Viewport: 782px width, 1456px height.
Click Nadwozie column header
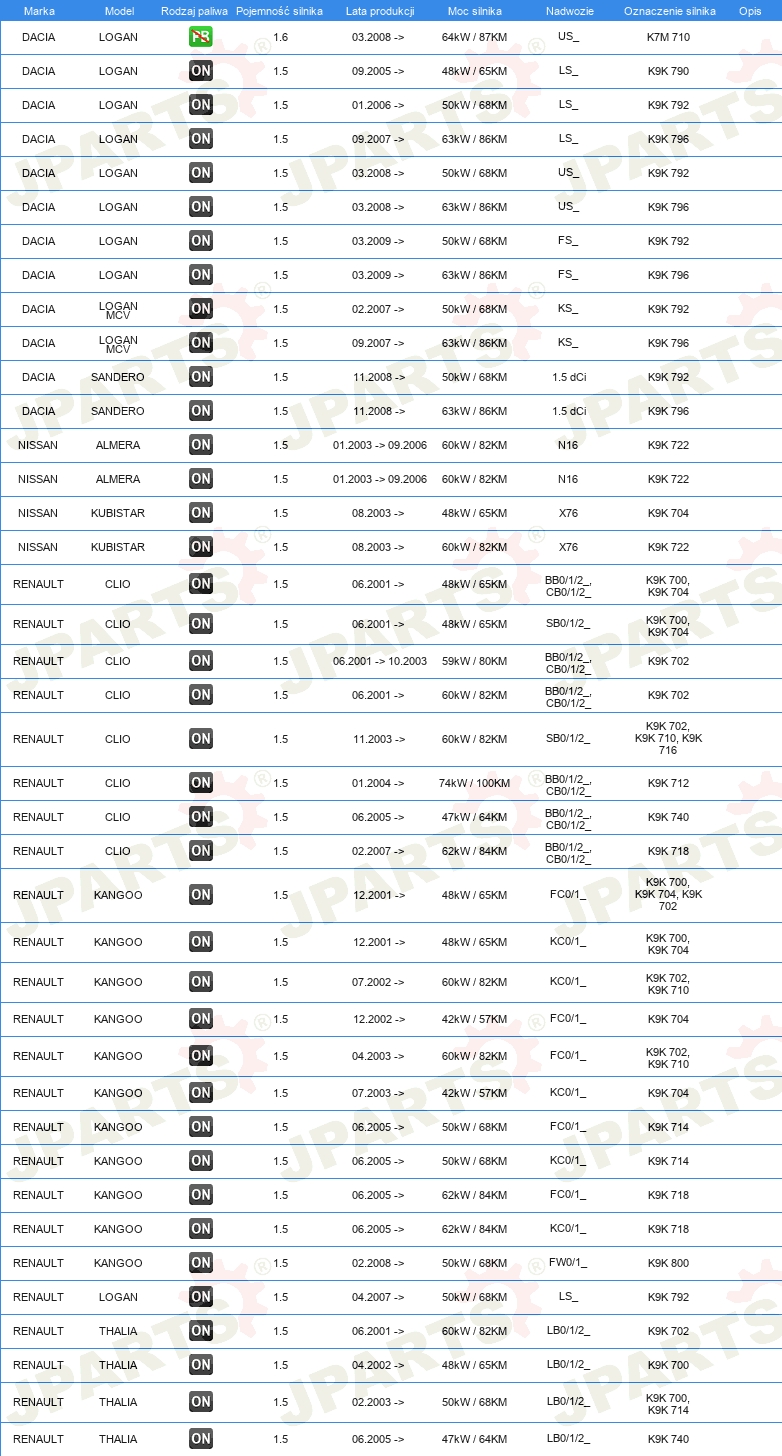pyautogui.click(x=569, y=11)
